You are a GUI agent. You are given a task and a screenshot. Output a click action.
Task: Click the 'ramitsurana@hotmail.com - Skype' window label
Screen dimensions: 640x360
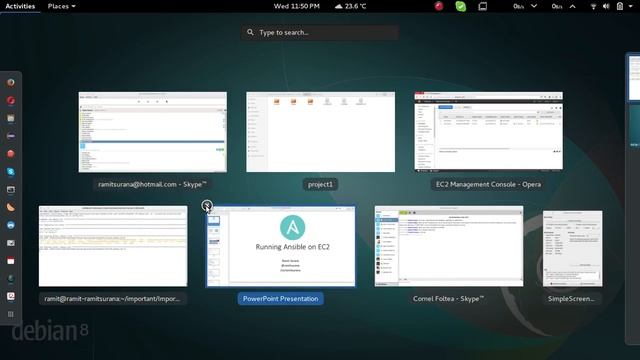coord(153,184)
